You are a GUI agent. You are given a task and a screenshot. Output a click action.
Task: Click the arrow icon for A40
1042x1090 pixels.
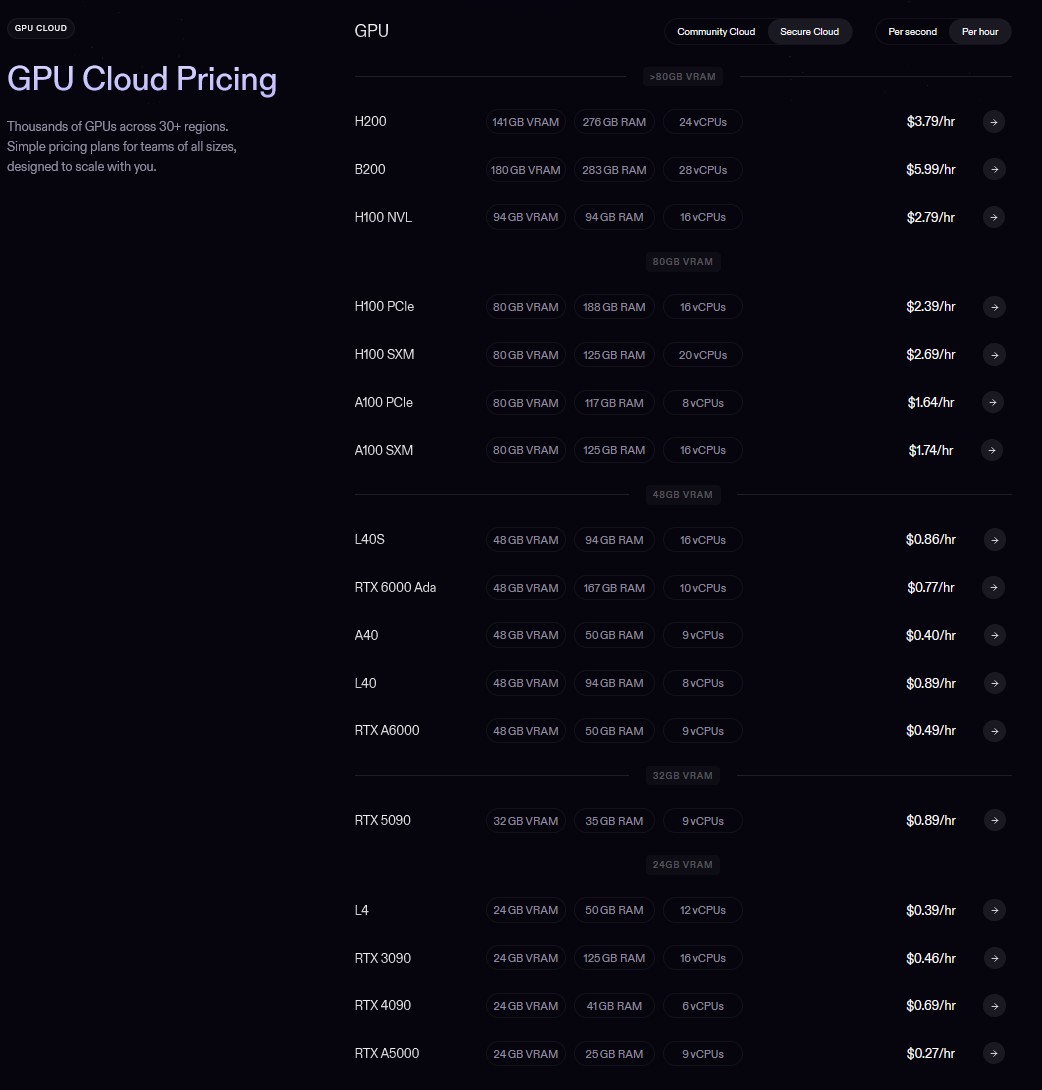click(x=995, y=635)
